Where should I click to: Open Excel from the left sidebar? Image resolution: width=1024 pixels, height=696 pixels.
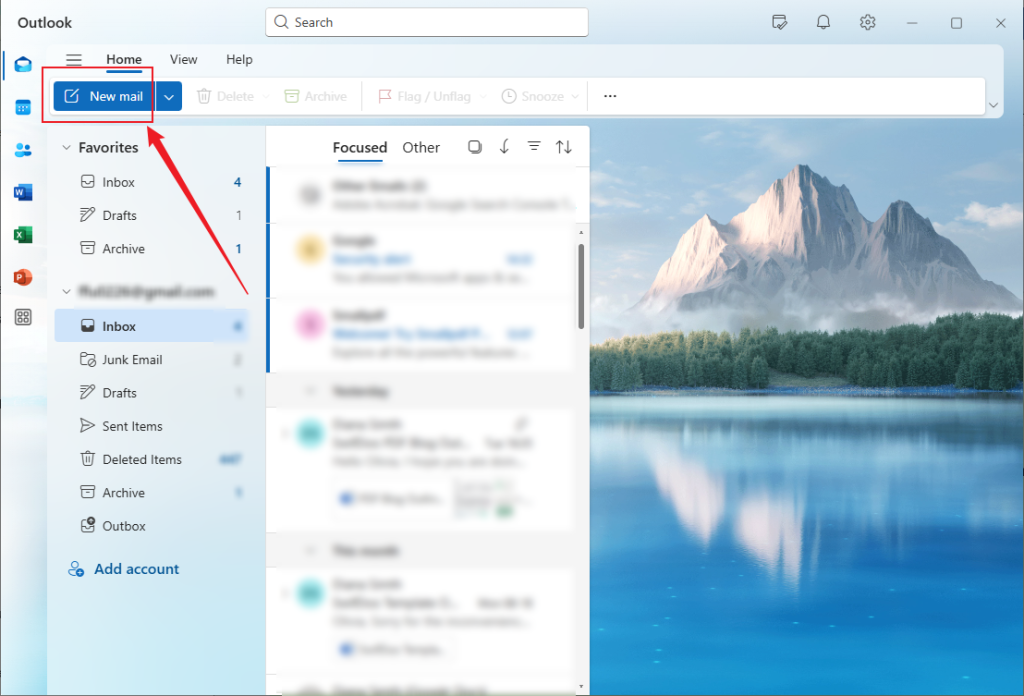22,234
